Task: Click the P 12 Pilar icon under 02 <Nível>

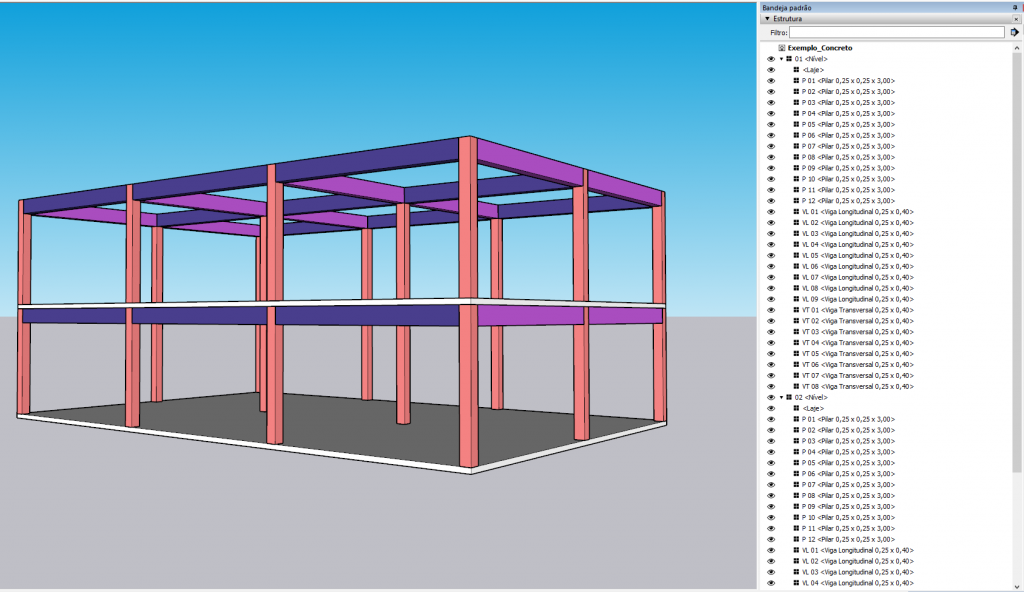Action: 796,539
